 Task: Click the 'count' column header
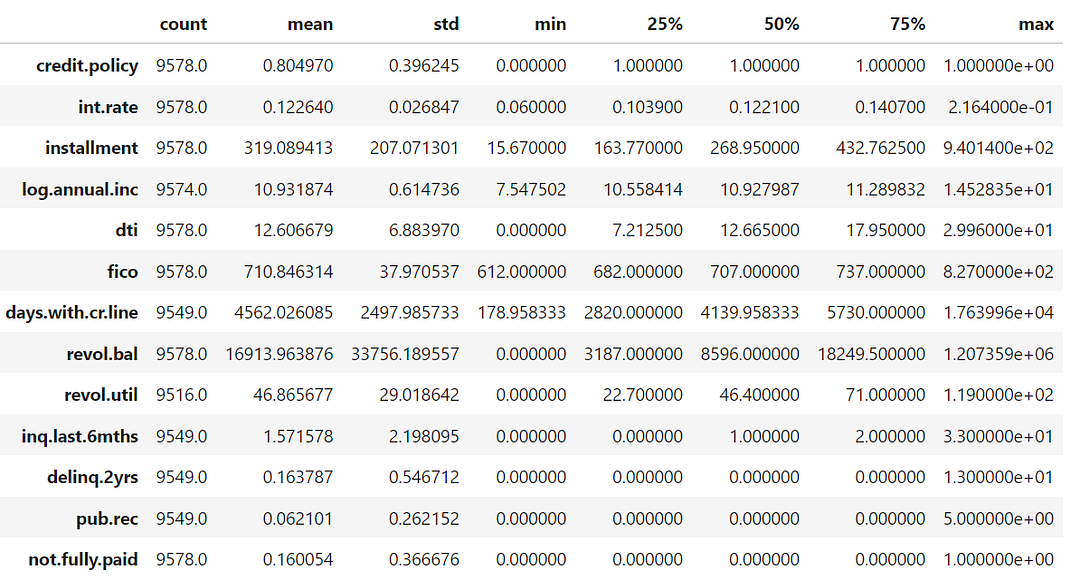[183, 24]
